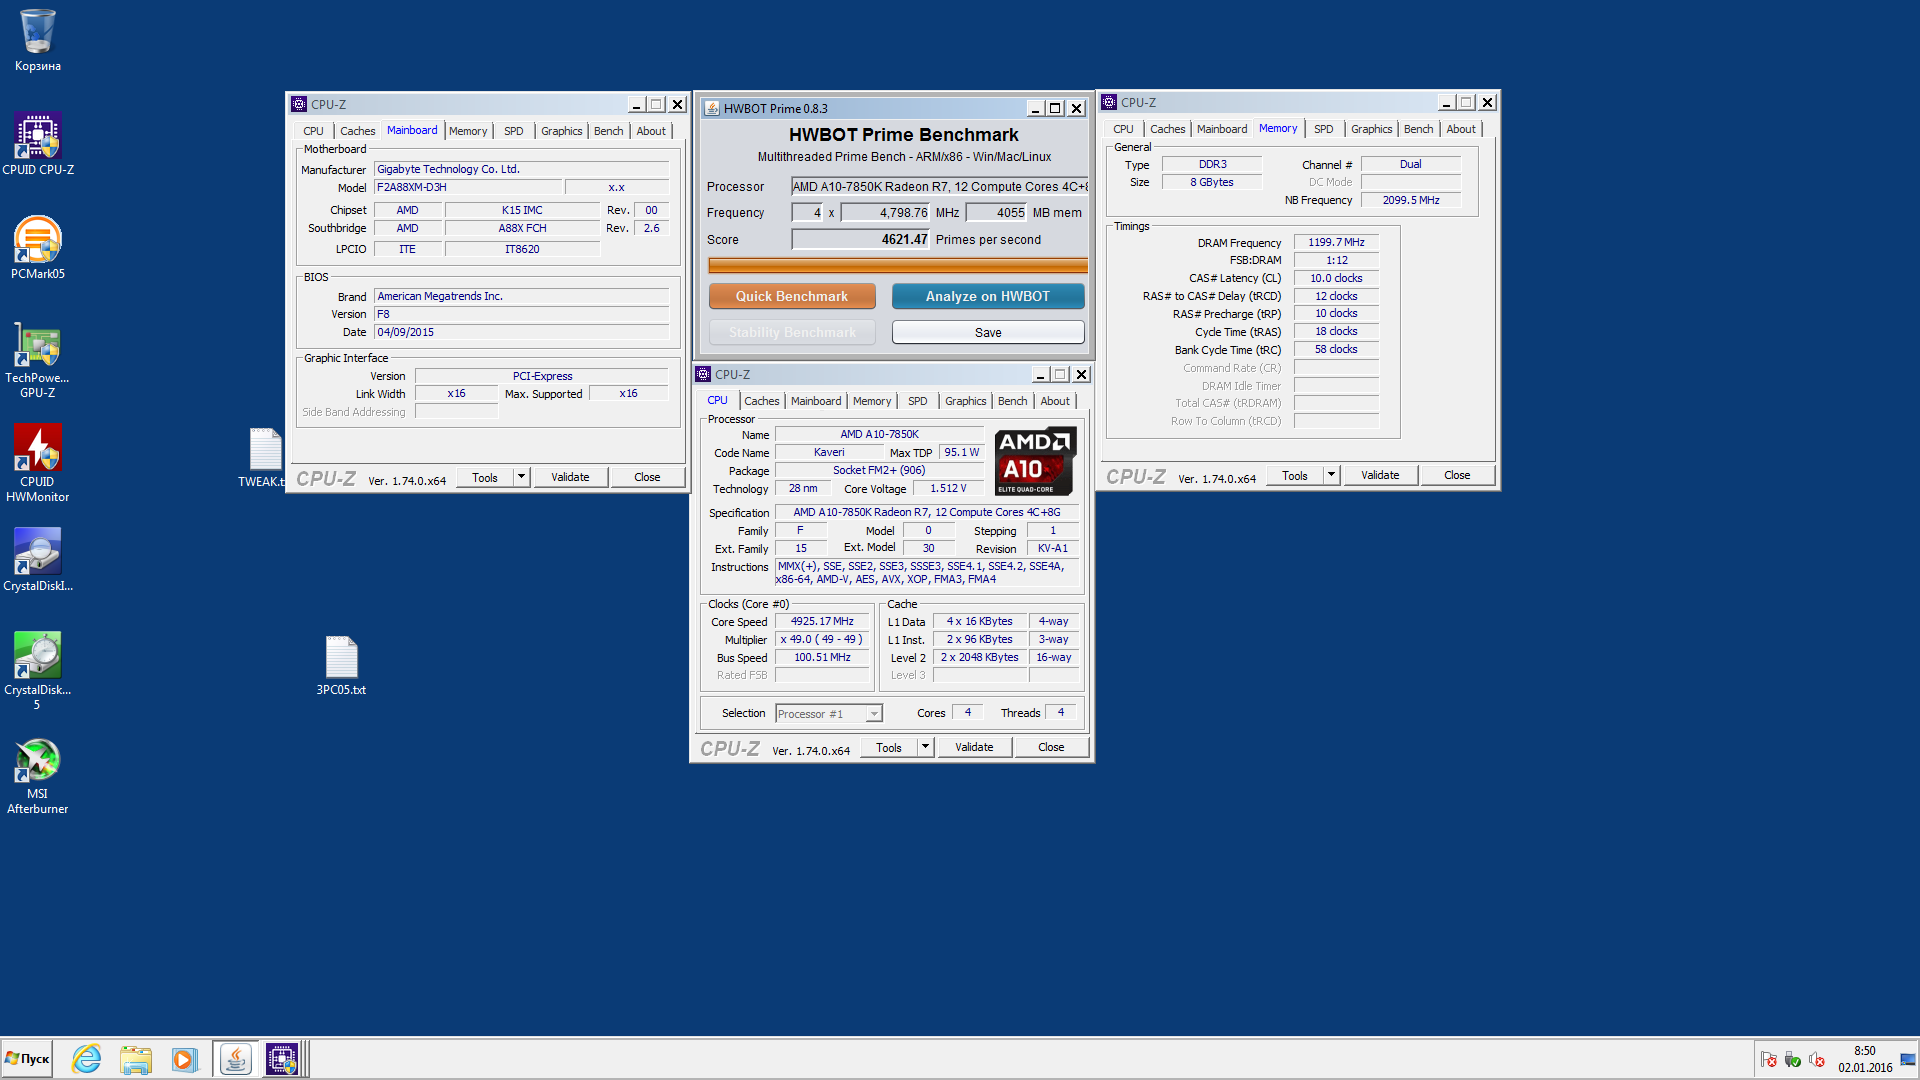Switch to the Java HWBOT Prime taskbar item
This screenshot has height=1080, width=1920.
[x=235, y=1059]
